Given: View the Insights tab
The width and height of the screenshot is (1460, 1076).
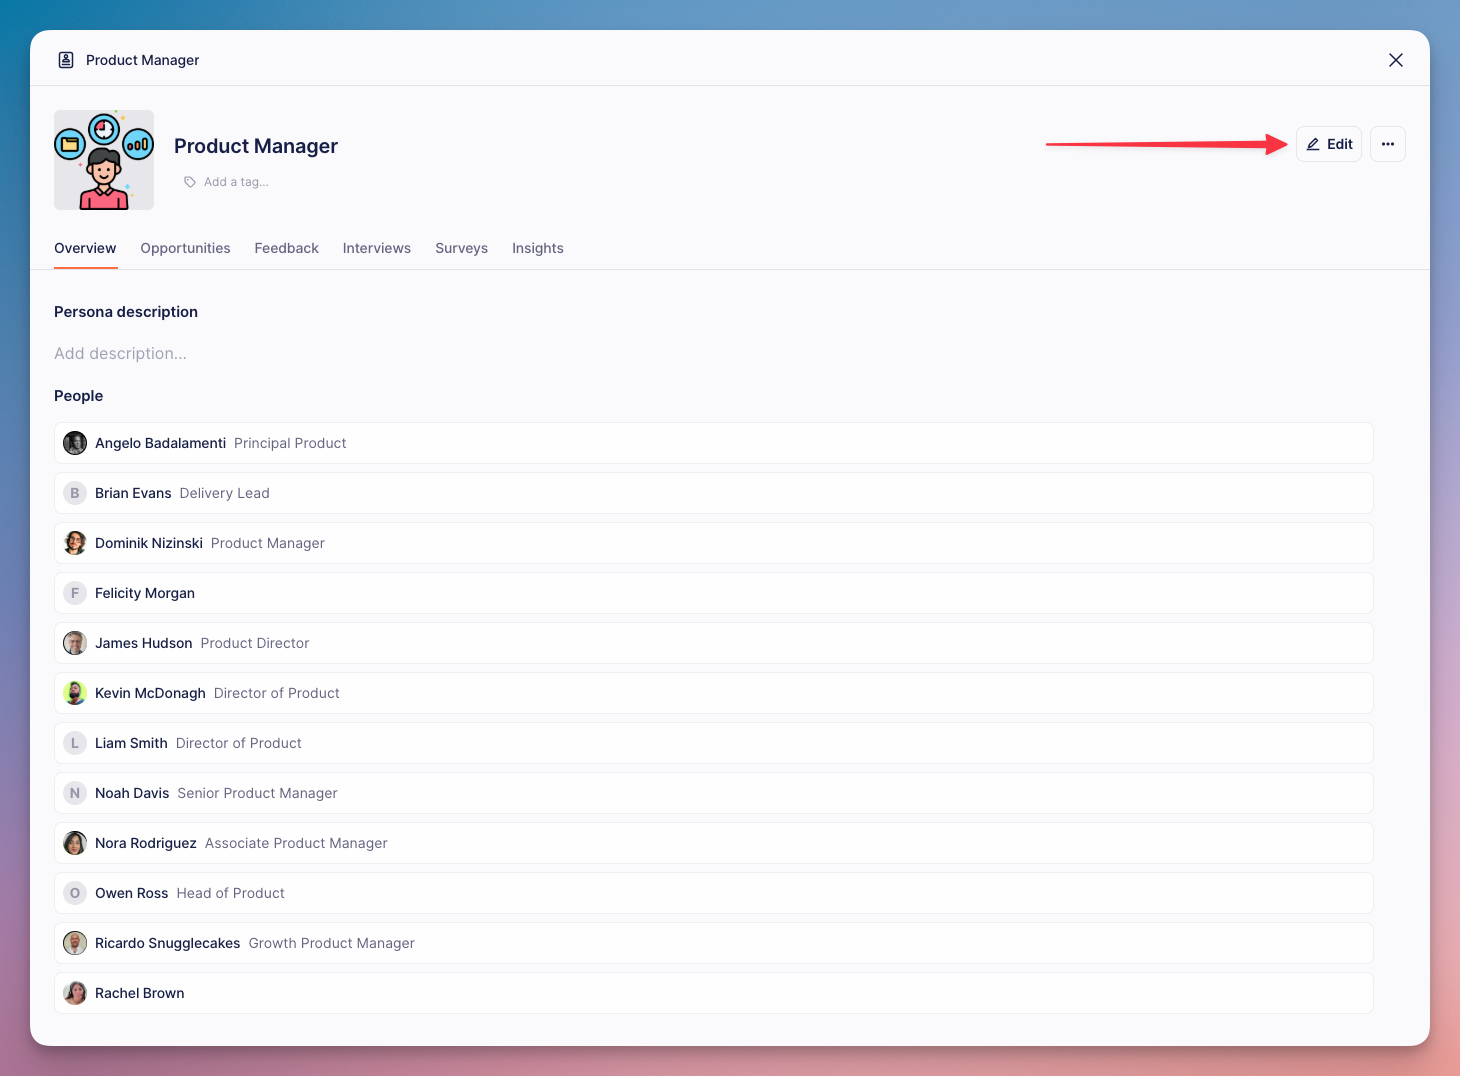Looking at the screenshot, I should [x=537, y=248].
